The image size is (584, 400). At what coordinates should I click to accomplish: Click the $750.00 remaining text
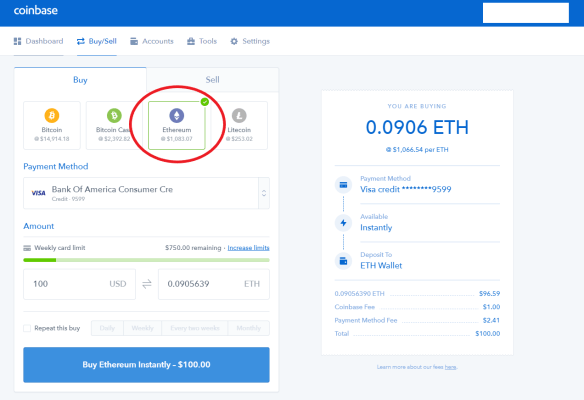tap(193, 248)
